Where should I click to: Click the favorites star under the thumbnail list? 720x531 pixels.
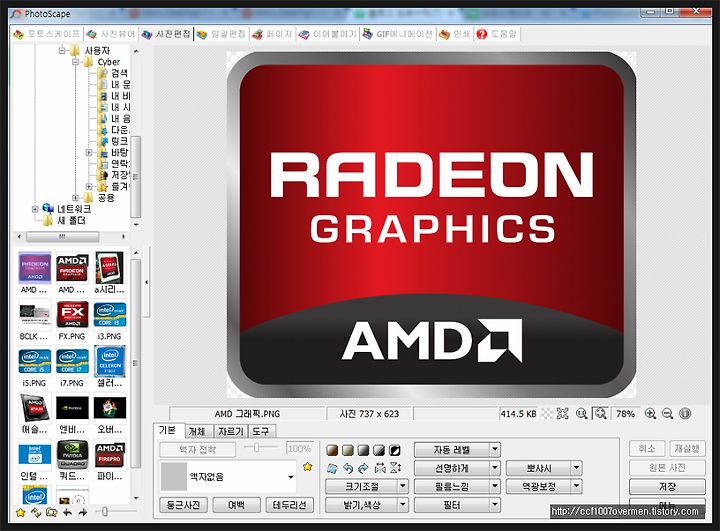[x=20, y=512]
